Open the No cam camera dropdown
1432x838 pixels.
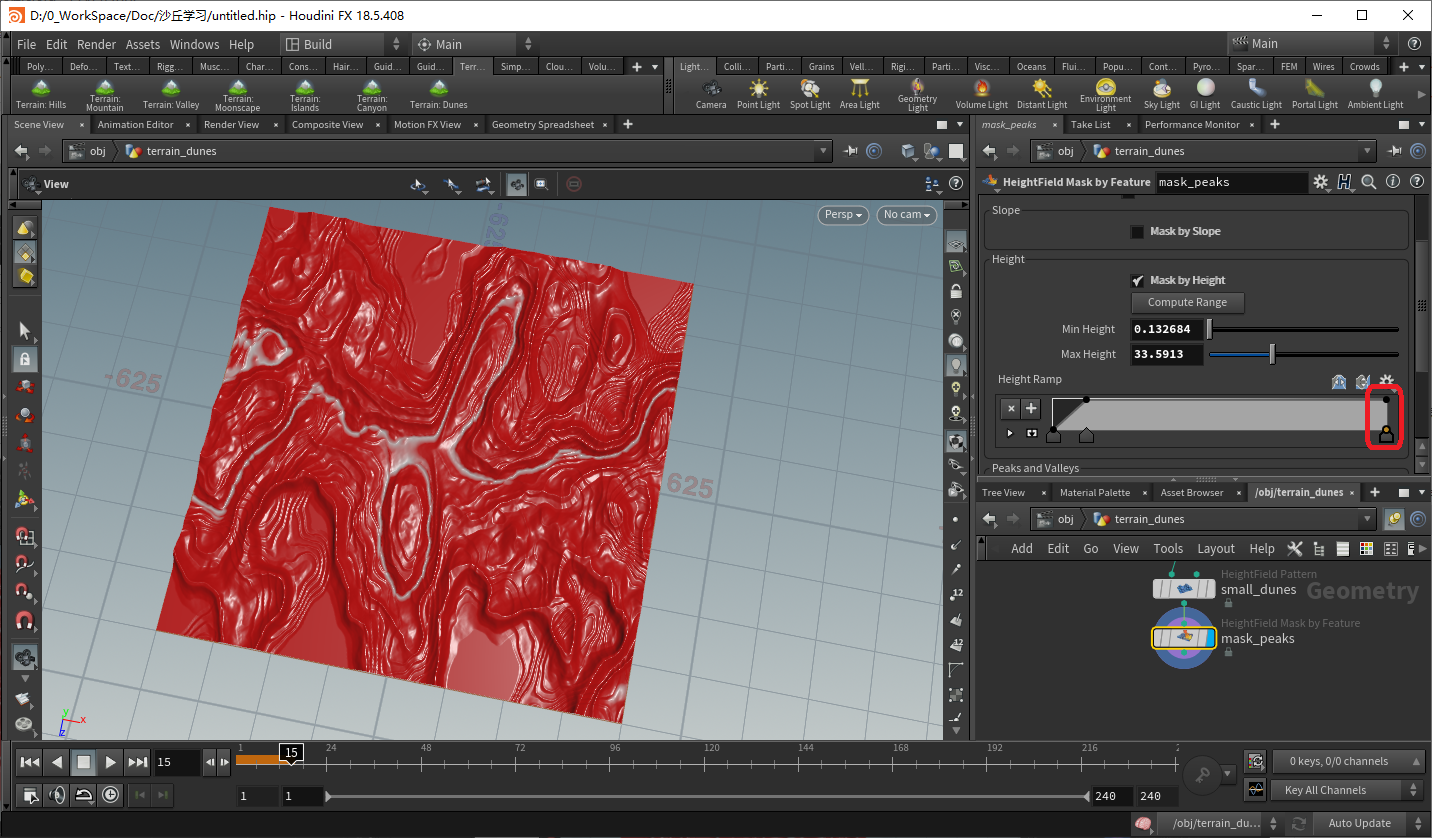click(907, 214)
